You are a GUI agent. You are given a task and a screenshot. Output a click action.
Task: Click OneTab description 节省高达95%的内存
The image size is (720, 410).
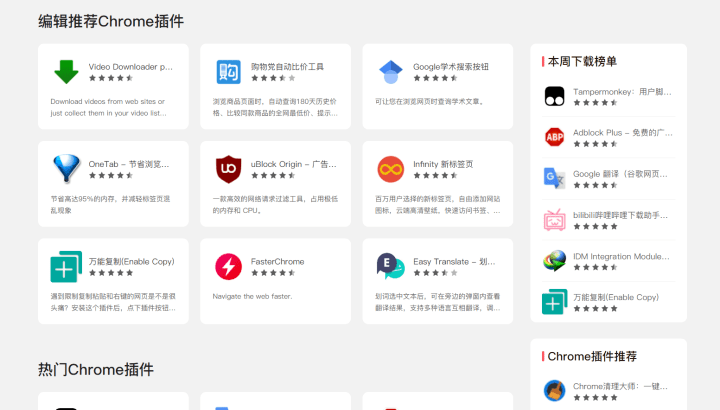pos(110,204)
